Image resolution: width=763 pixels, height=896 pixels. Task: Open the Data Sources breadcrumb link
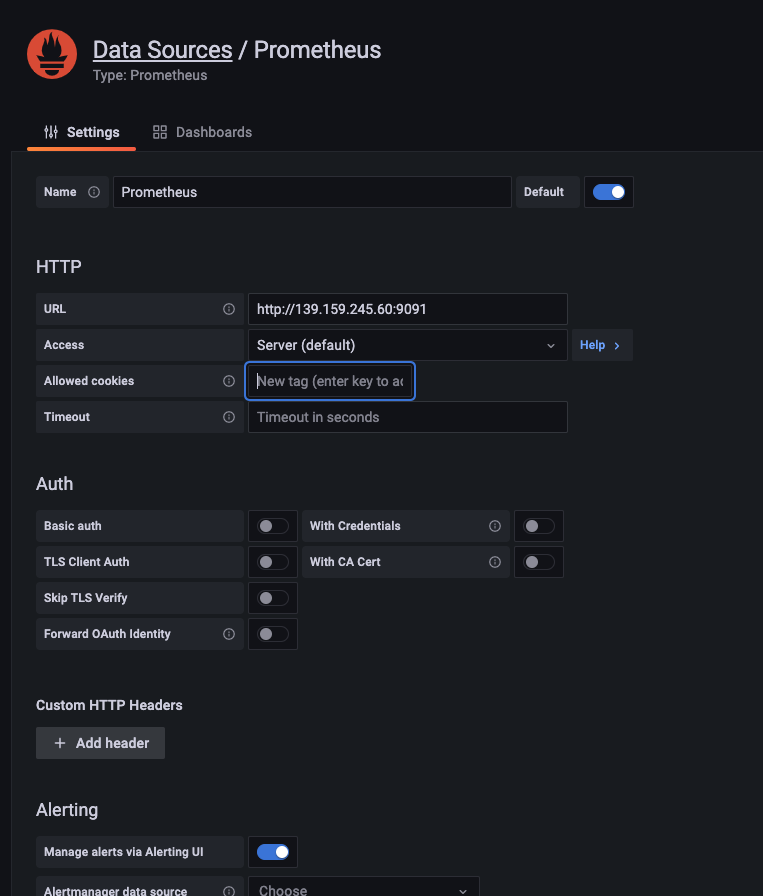162,50
